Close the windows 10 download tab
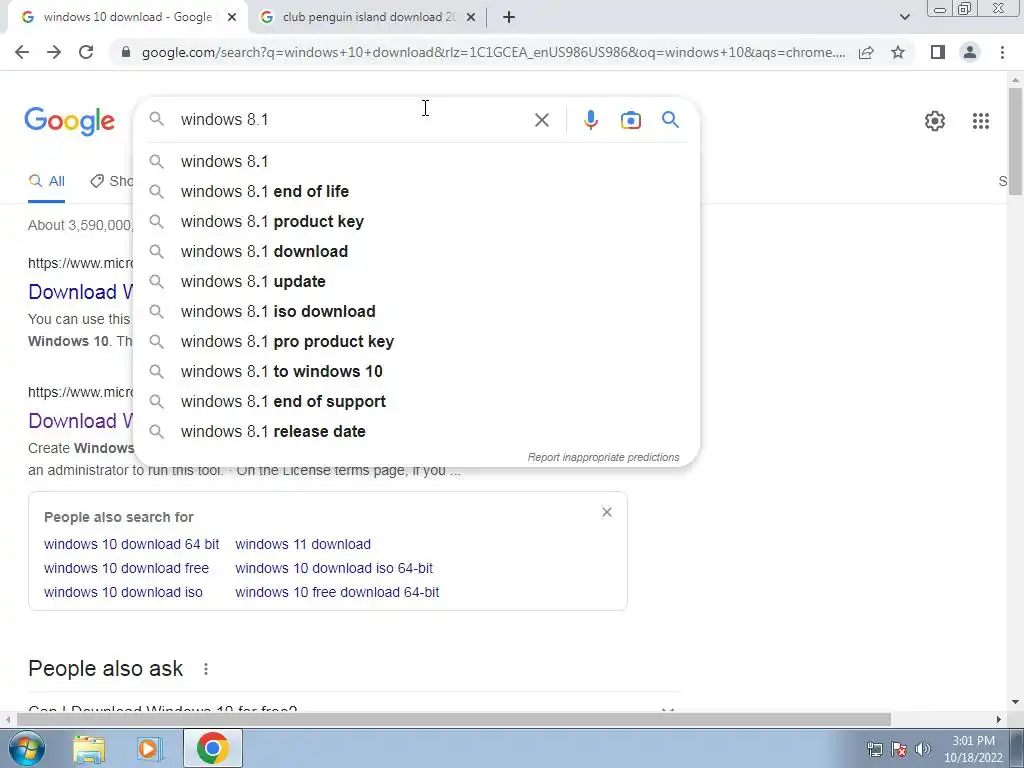This screenshot has height=768, width=1024. coord(232,18)
